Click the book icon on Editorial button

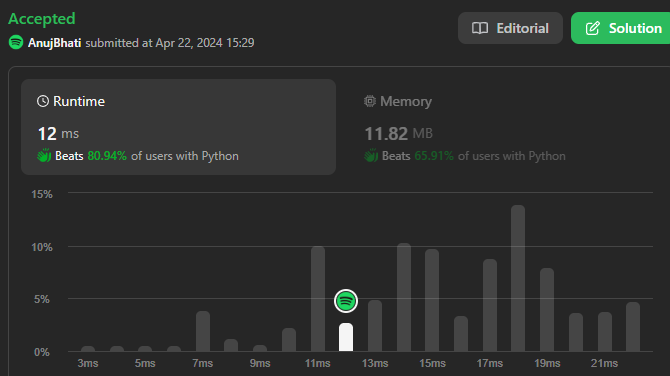point(480,28)
